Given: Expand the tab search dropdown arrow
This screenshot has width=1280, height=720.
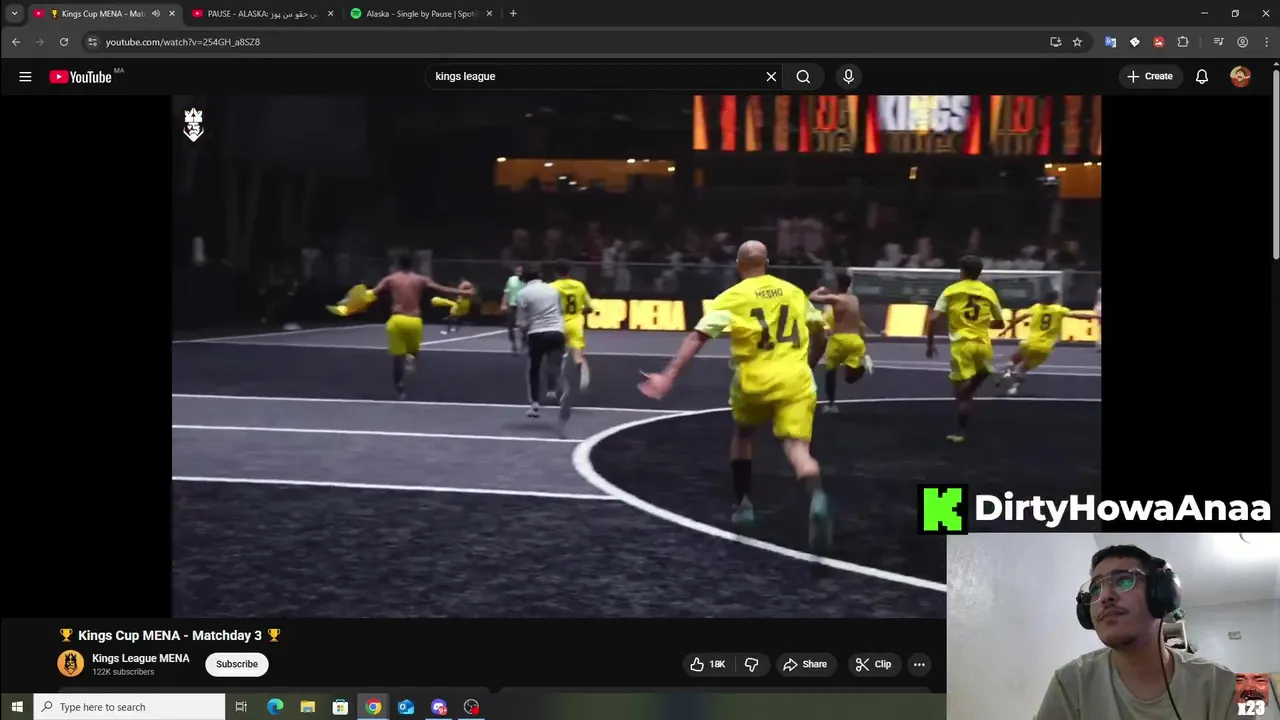Looking at the screenshot, I should [x=14, y=14].
